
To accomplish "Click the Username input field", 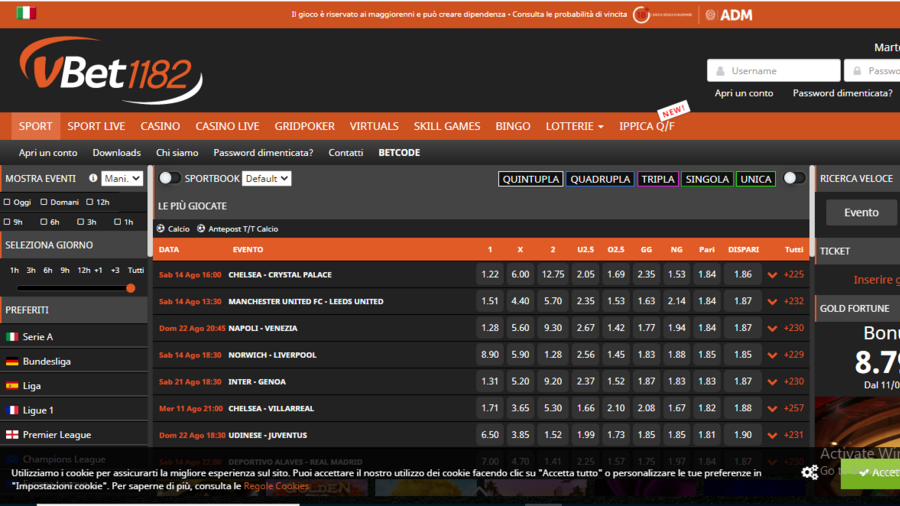I will click(773, 71).
